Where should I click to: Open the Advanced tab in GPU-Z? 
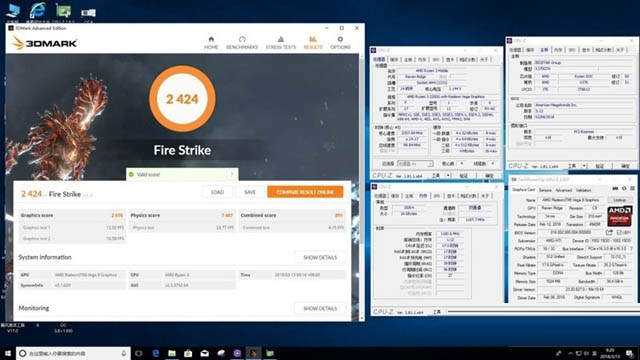563,190
